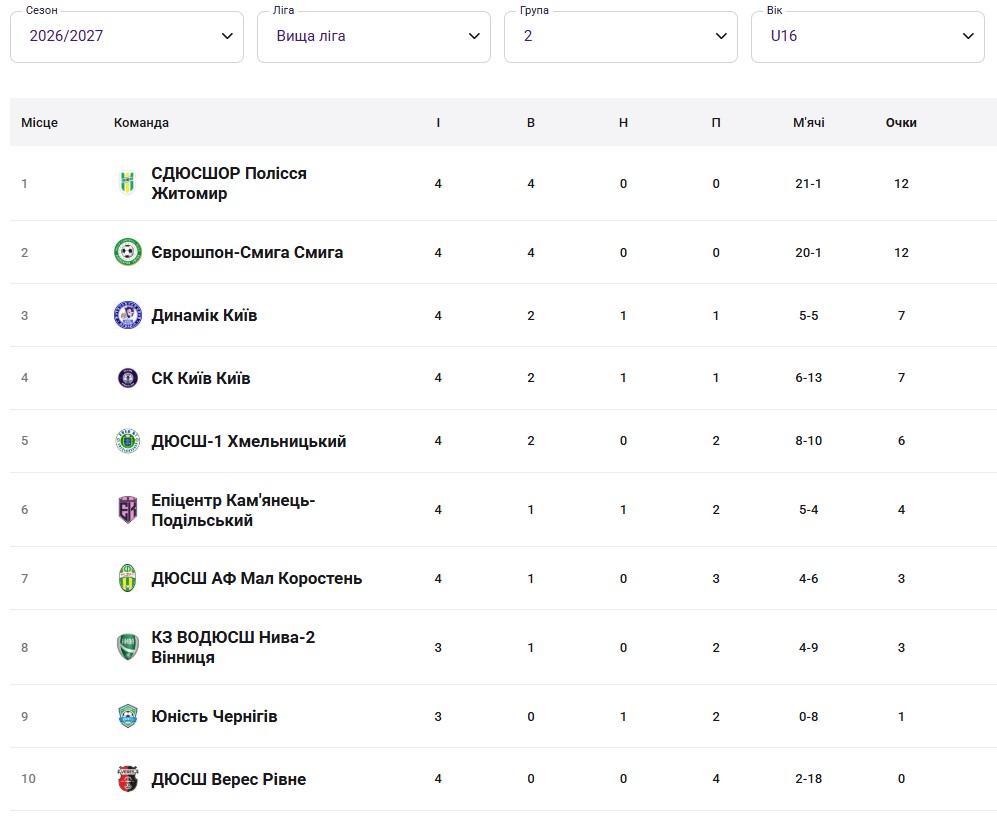This screenshot has height=826, width=997.
Task: Click the Нива-2 Вінниця green shield logo
Action: [128, 647]
